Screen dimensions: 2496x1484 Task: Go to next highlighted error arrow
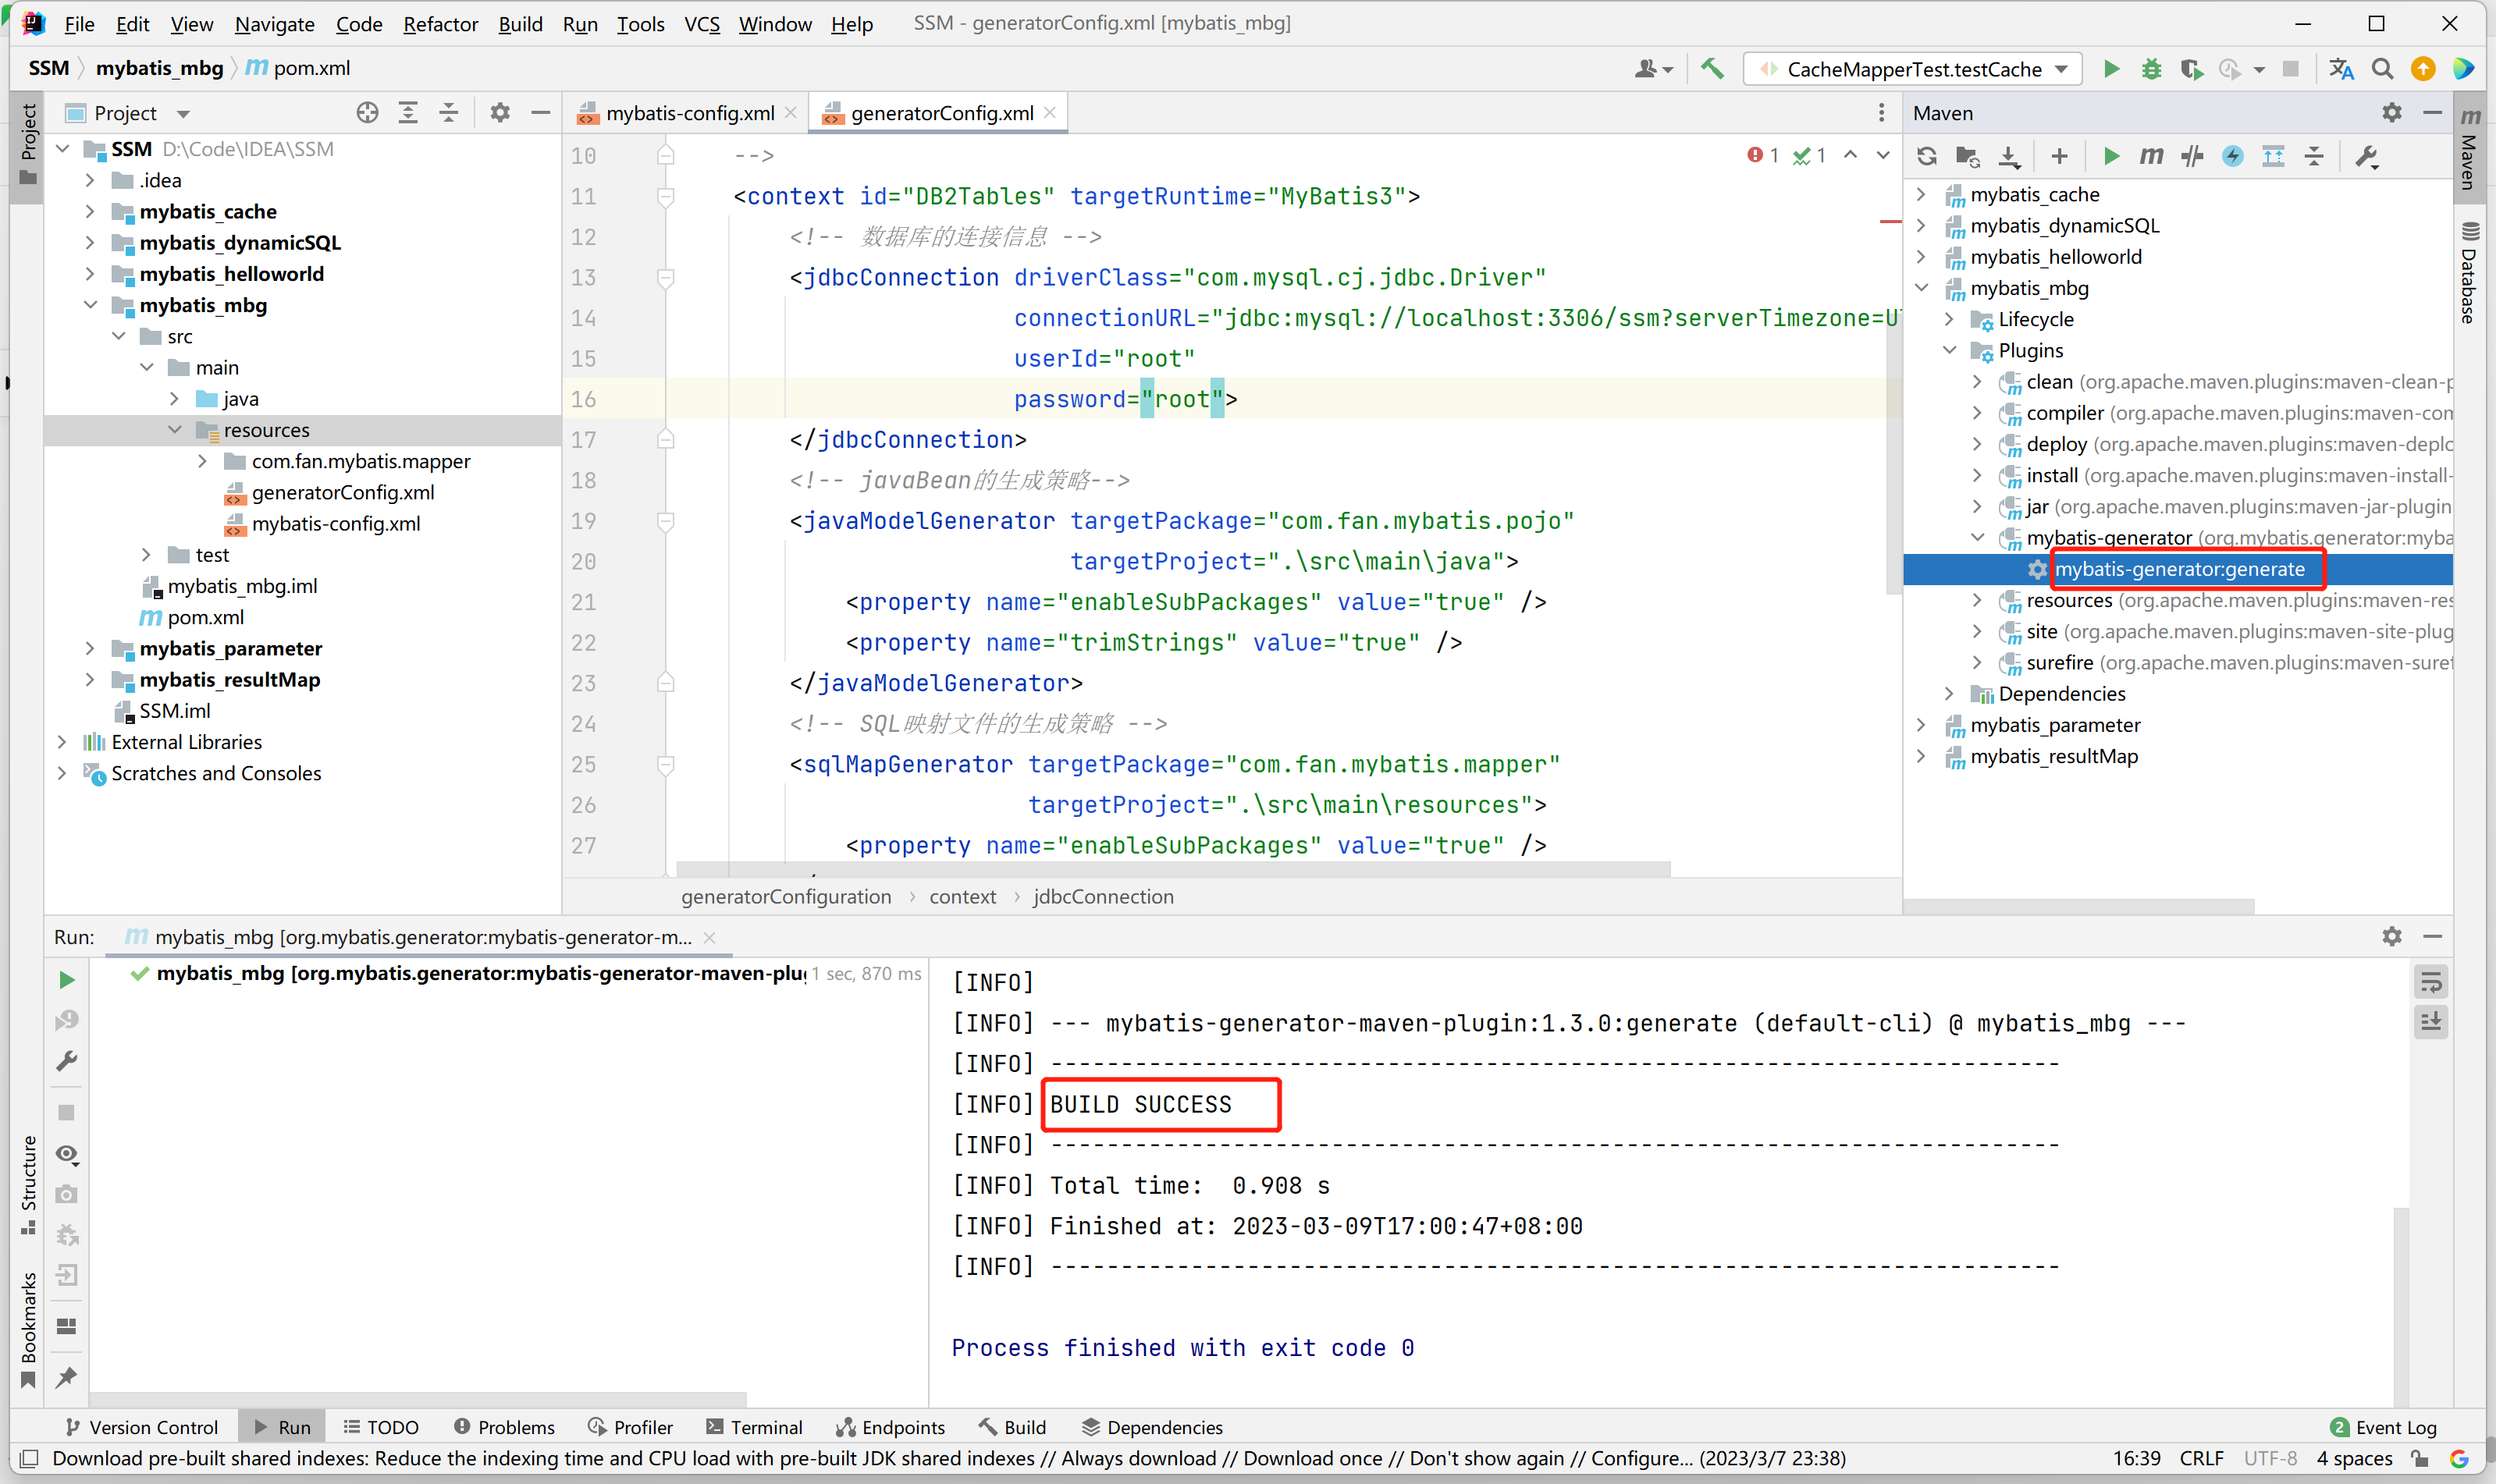tap(1883, 155)
